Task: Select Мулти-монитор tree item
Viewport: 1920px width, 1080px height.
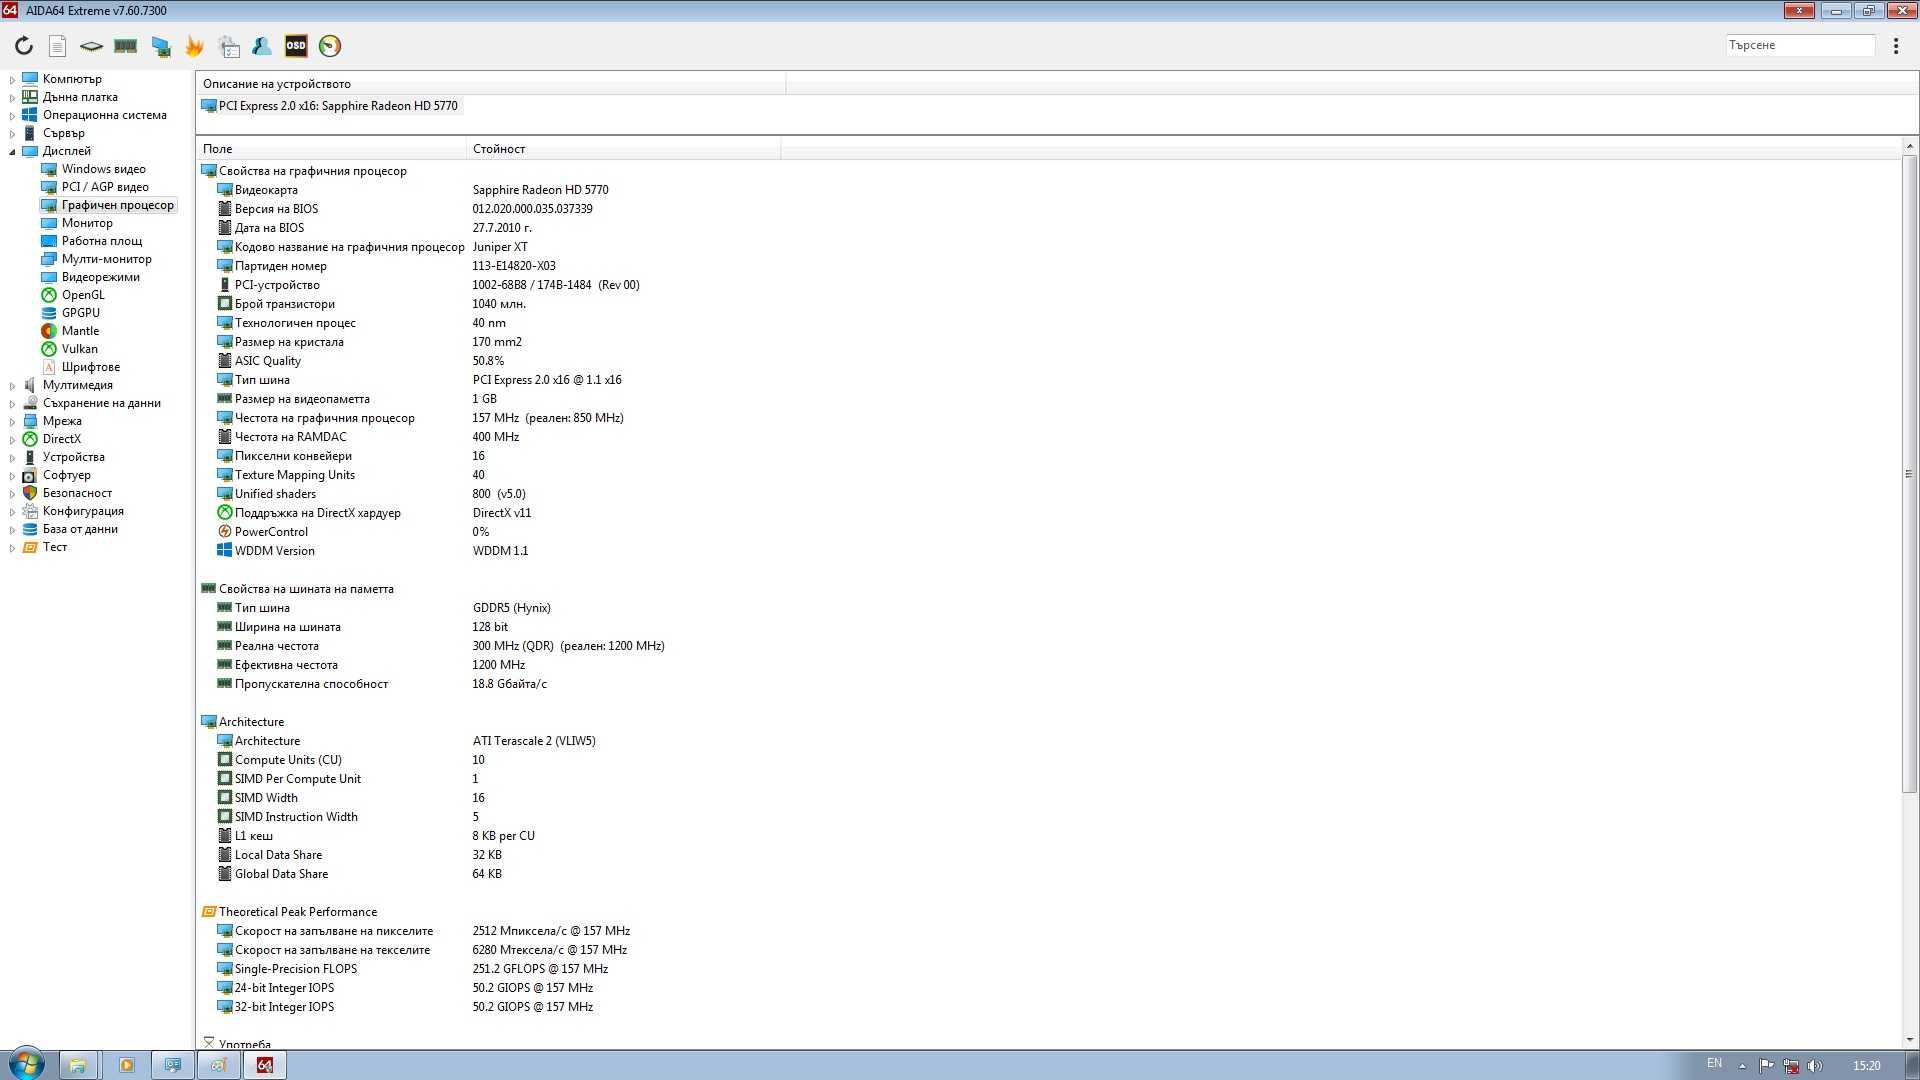Action: (x=106, y=259)
